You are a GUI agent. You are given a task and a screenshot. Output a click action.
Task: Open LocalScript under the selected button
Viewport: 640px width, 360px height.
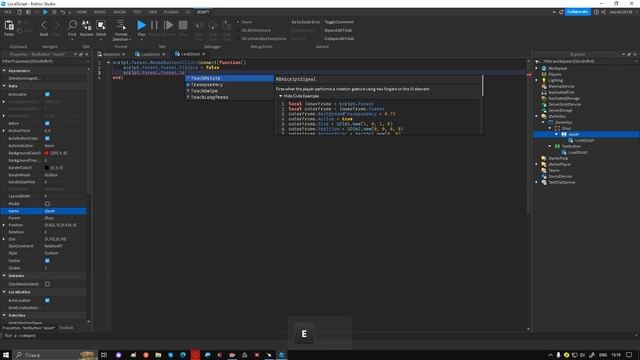(584, 140)
